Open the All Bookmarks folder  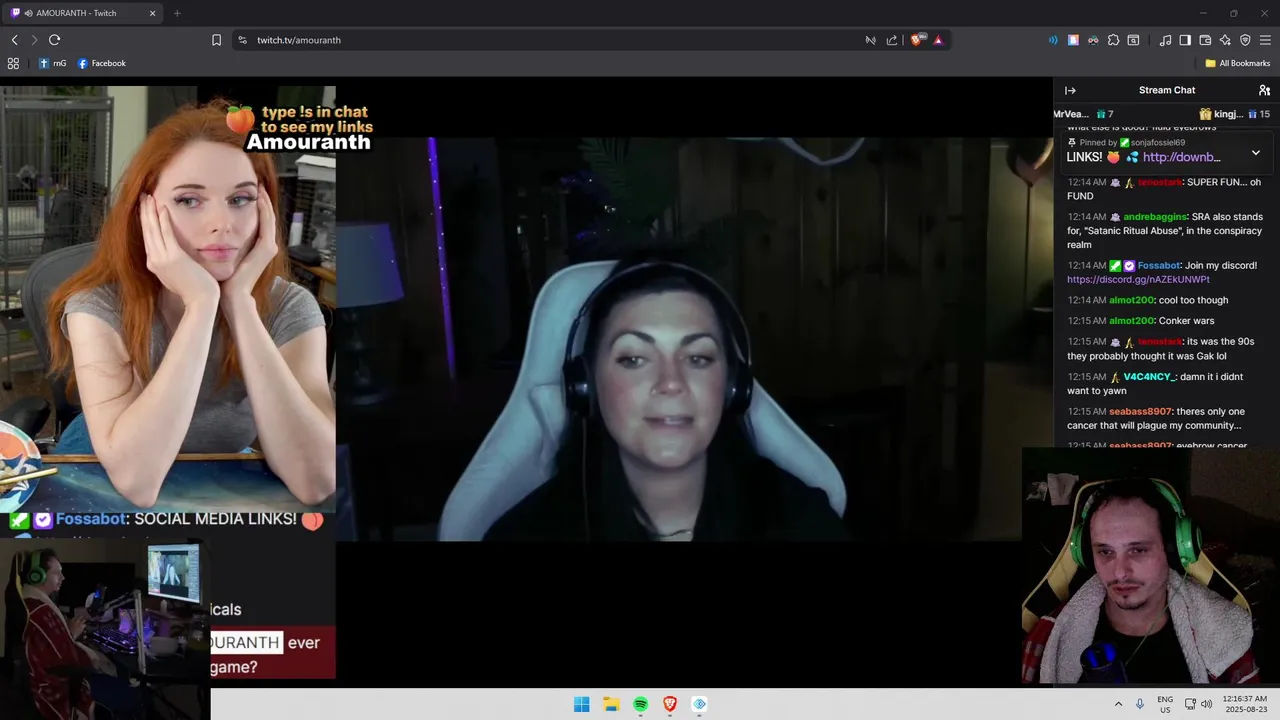(x=1237, y=63)
